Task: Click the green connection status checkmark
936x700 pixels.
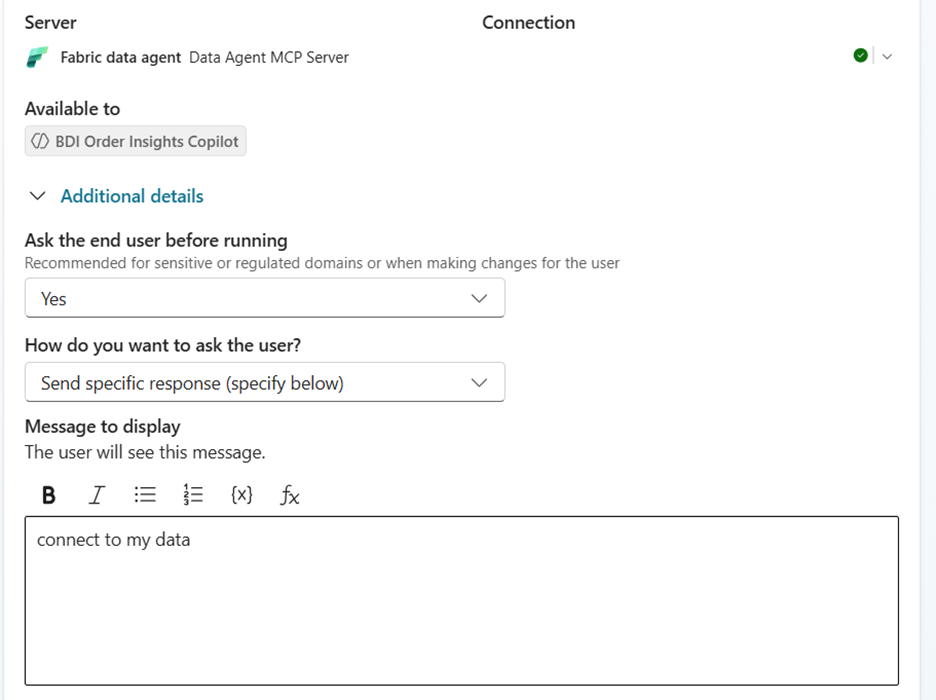Action: coord(860,56)
